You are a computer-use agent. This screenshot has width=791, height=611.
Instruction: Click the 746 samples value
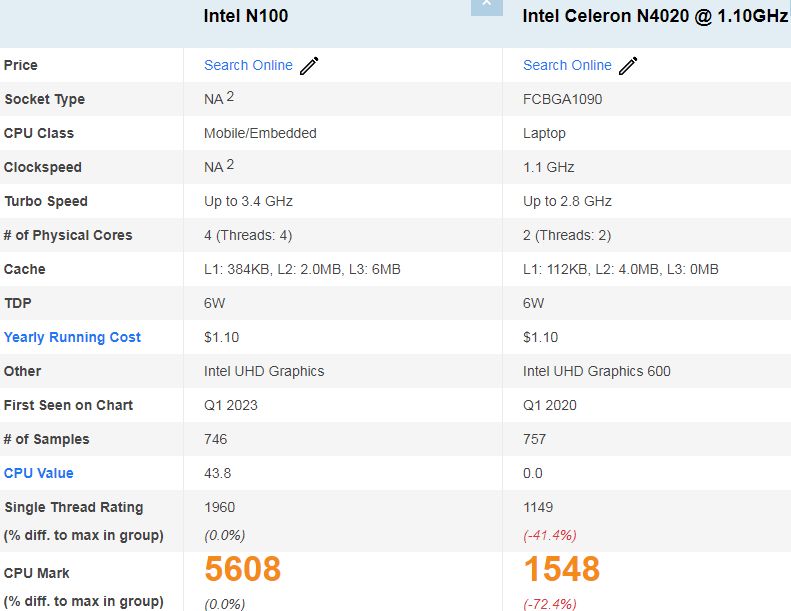[x=215, y=439]
